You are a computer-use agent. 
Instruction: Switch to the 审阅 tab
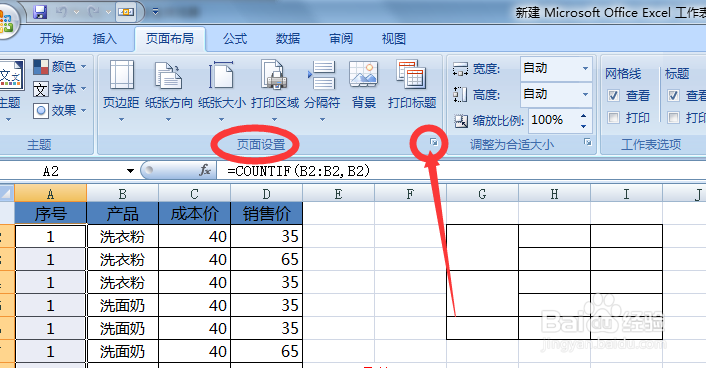[x=341, y=39]
